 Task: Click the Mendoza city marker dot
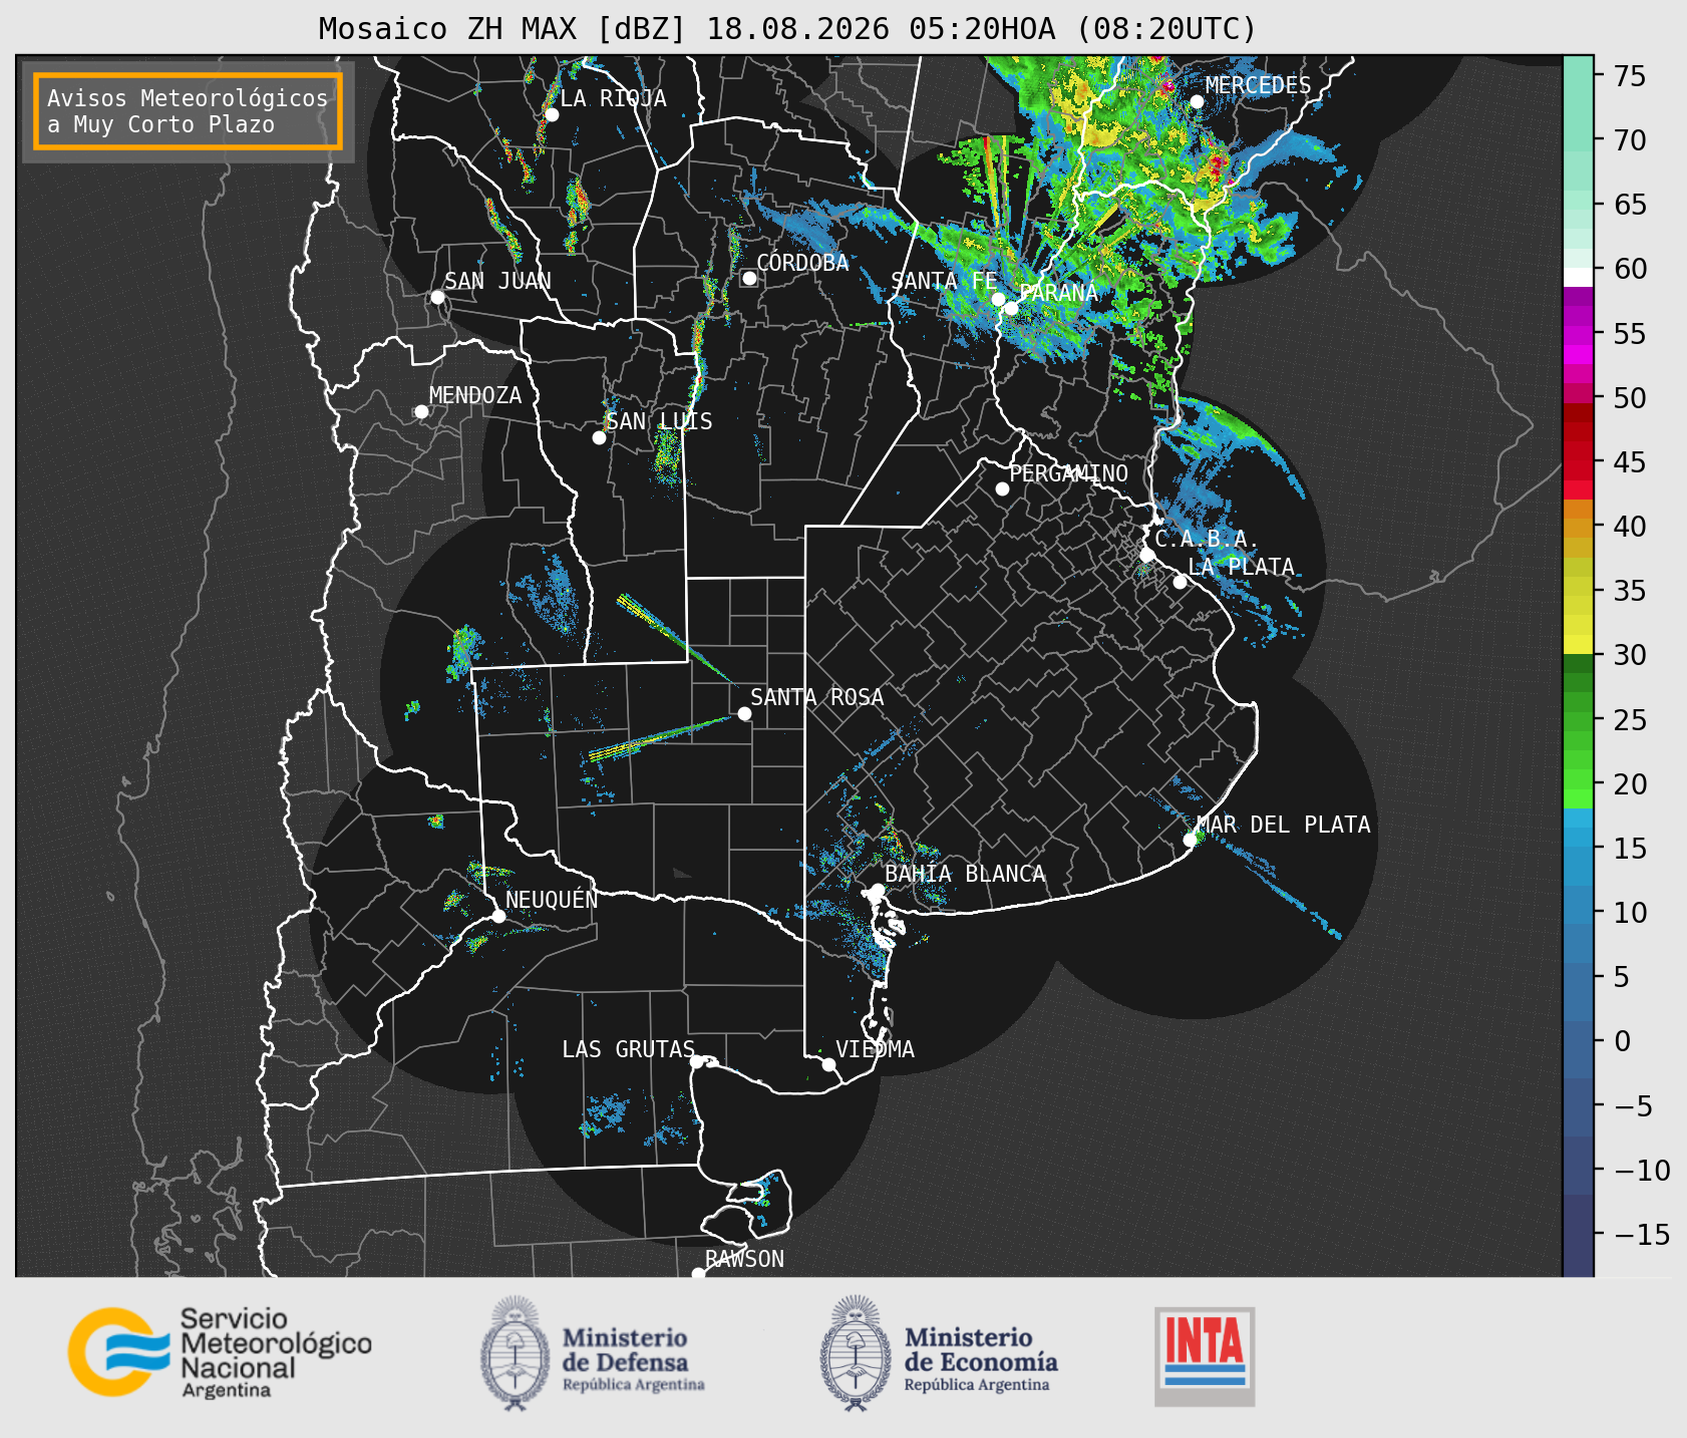click(421, 412)
